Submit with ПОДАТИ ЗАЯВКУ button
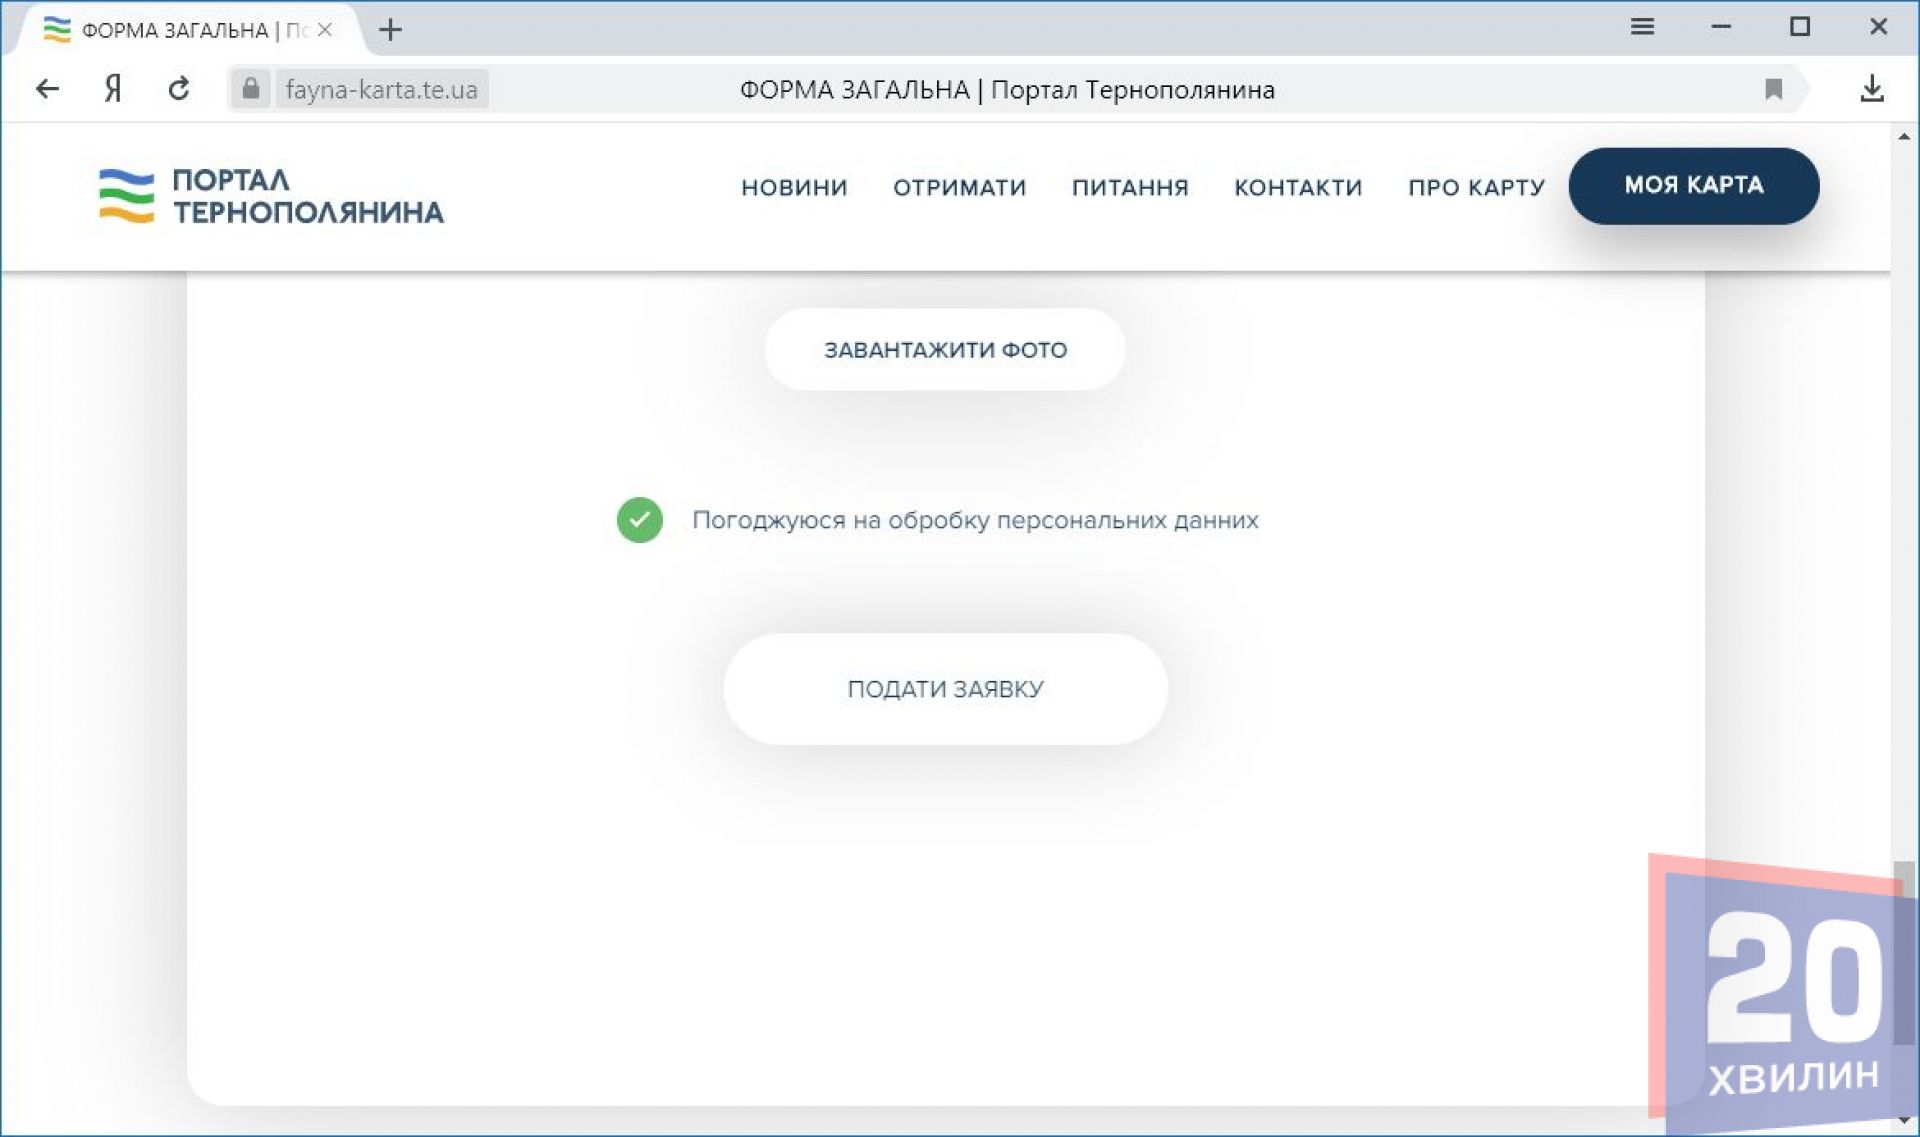Image resolution: width=1920 pixels, height=1137 pixels. coord(945,689)
